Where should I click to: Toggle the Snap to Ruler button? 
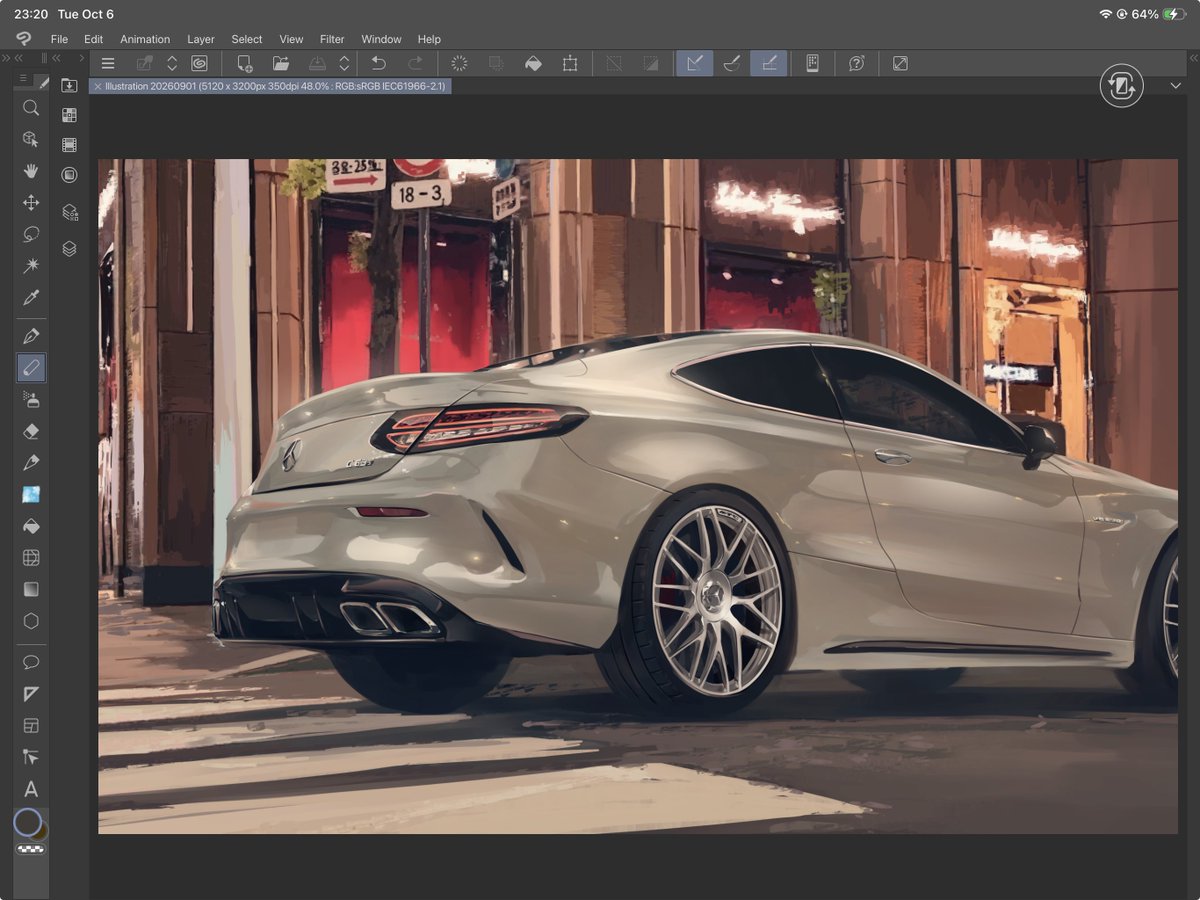tap(694, 63)
